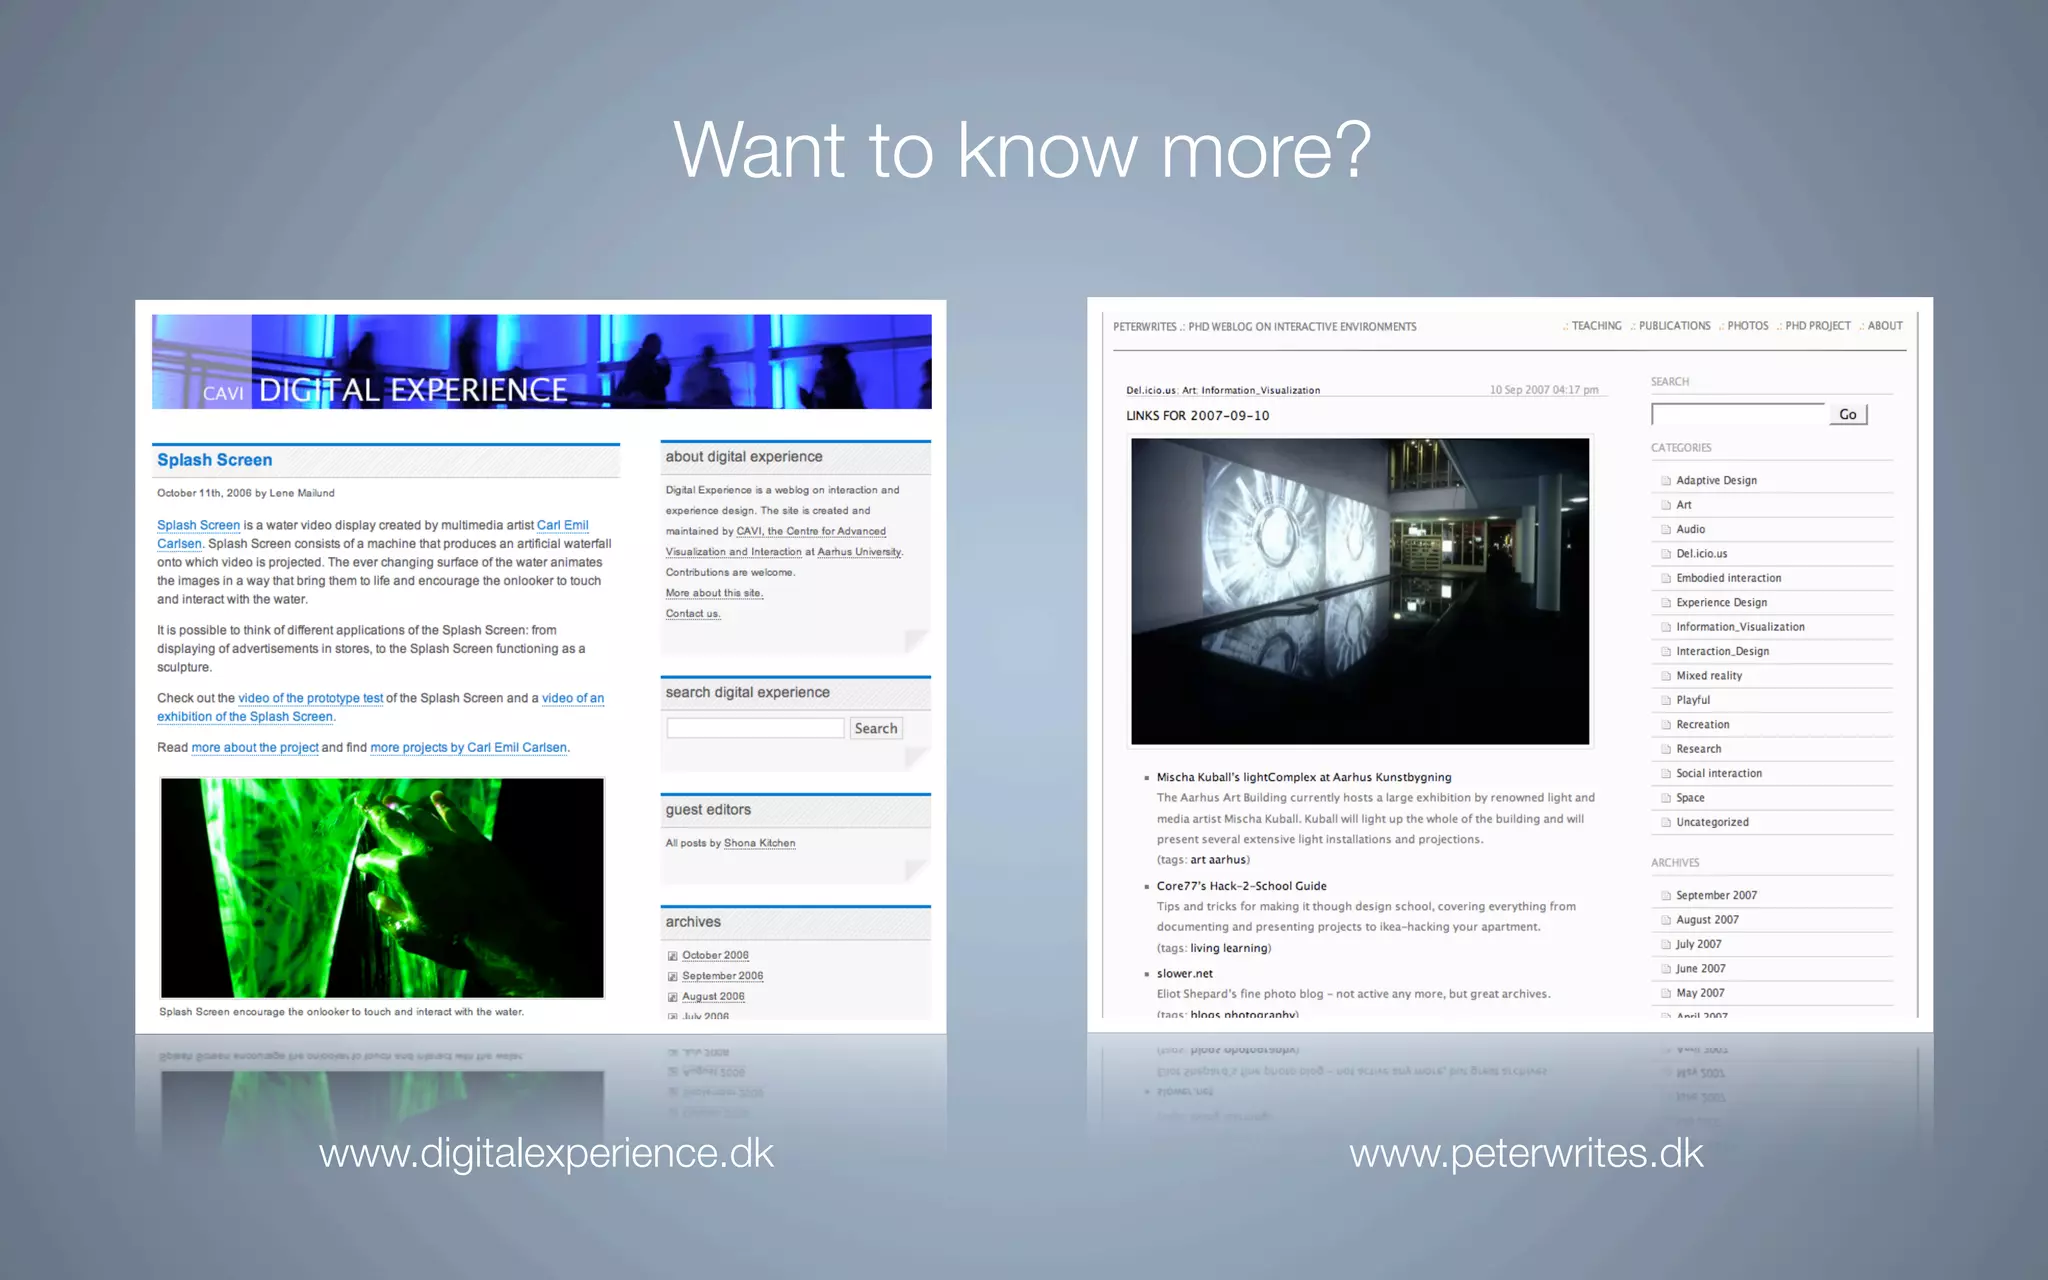Click the page icon beside Playful
This screenshot has height=1280, width=2048.
point(1666,701)
